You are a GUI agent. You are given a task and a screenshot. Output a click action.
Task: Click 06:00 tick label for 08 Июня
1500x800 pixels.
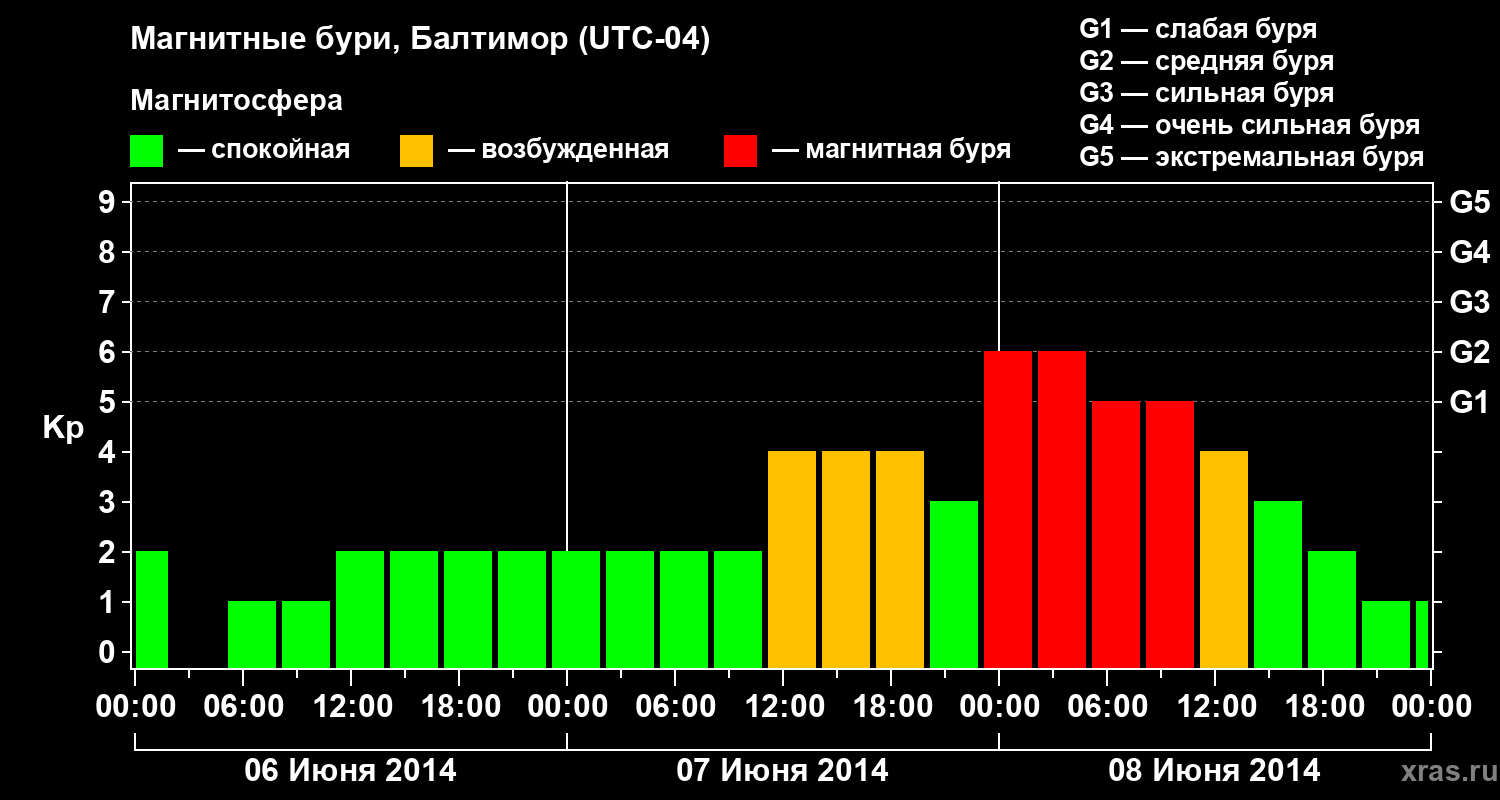(x=1108, y=707)
